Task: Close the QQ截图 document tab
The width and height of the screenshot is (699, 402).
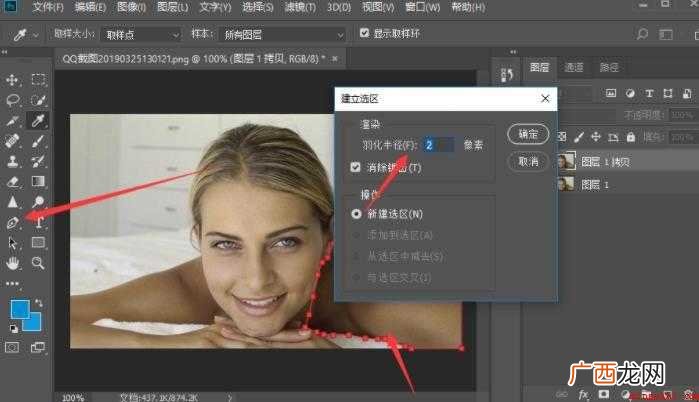Action: [x=334, y=58]
